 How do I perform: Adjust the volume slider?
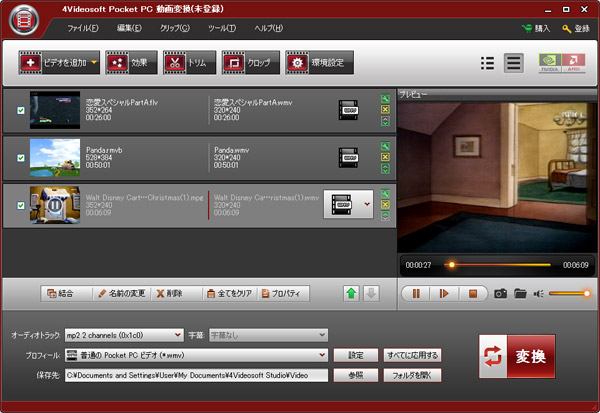[569, 294]
